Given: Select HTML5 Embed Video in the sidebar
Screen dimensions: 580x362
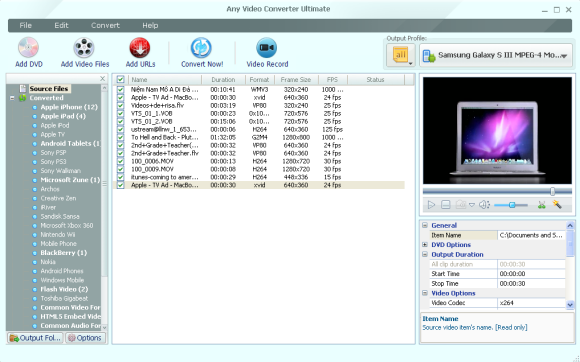Looking at the screenshot, I should 70,317.
